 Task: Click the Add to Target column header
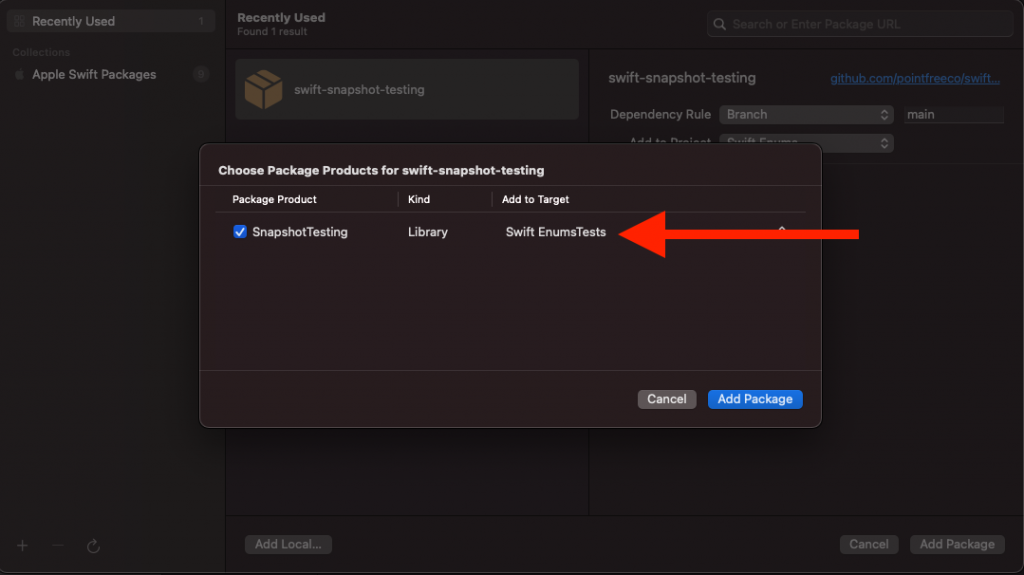[x=535, y=199]
